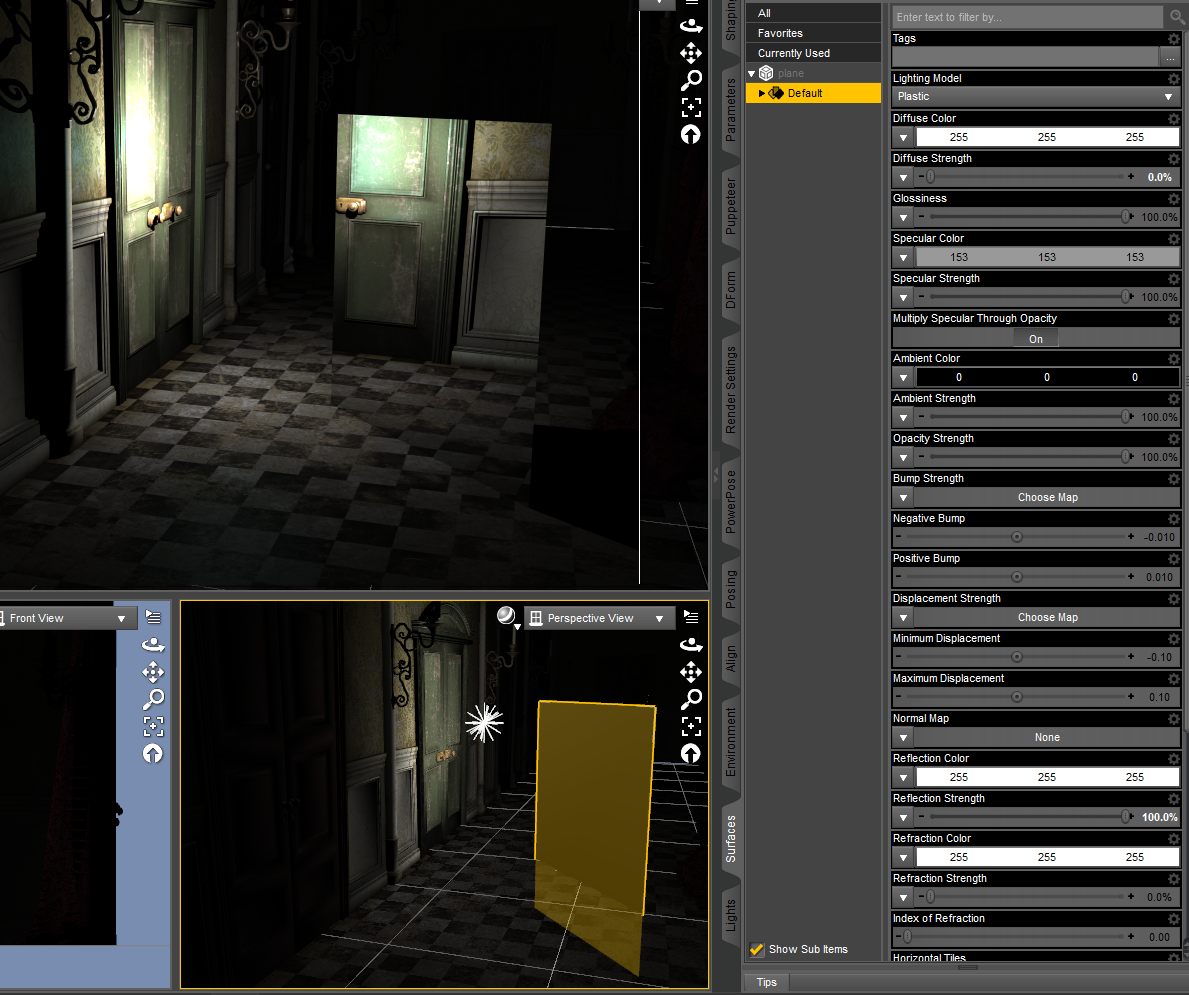
Task: Expand Diffuse Color map dropdown arrow
Action: tap(903, 137)
